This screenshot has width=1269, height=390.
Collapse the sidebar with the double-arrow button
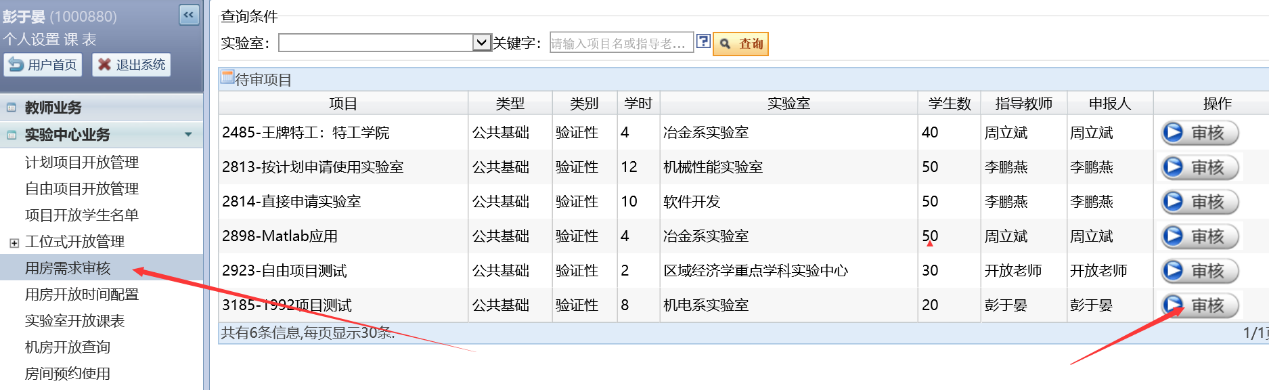click(188, 14)
